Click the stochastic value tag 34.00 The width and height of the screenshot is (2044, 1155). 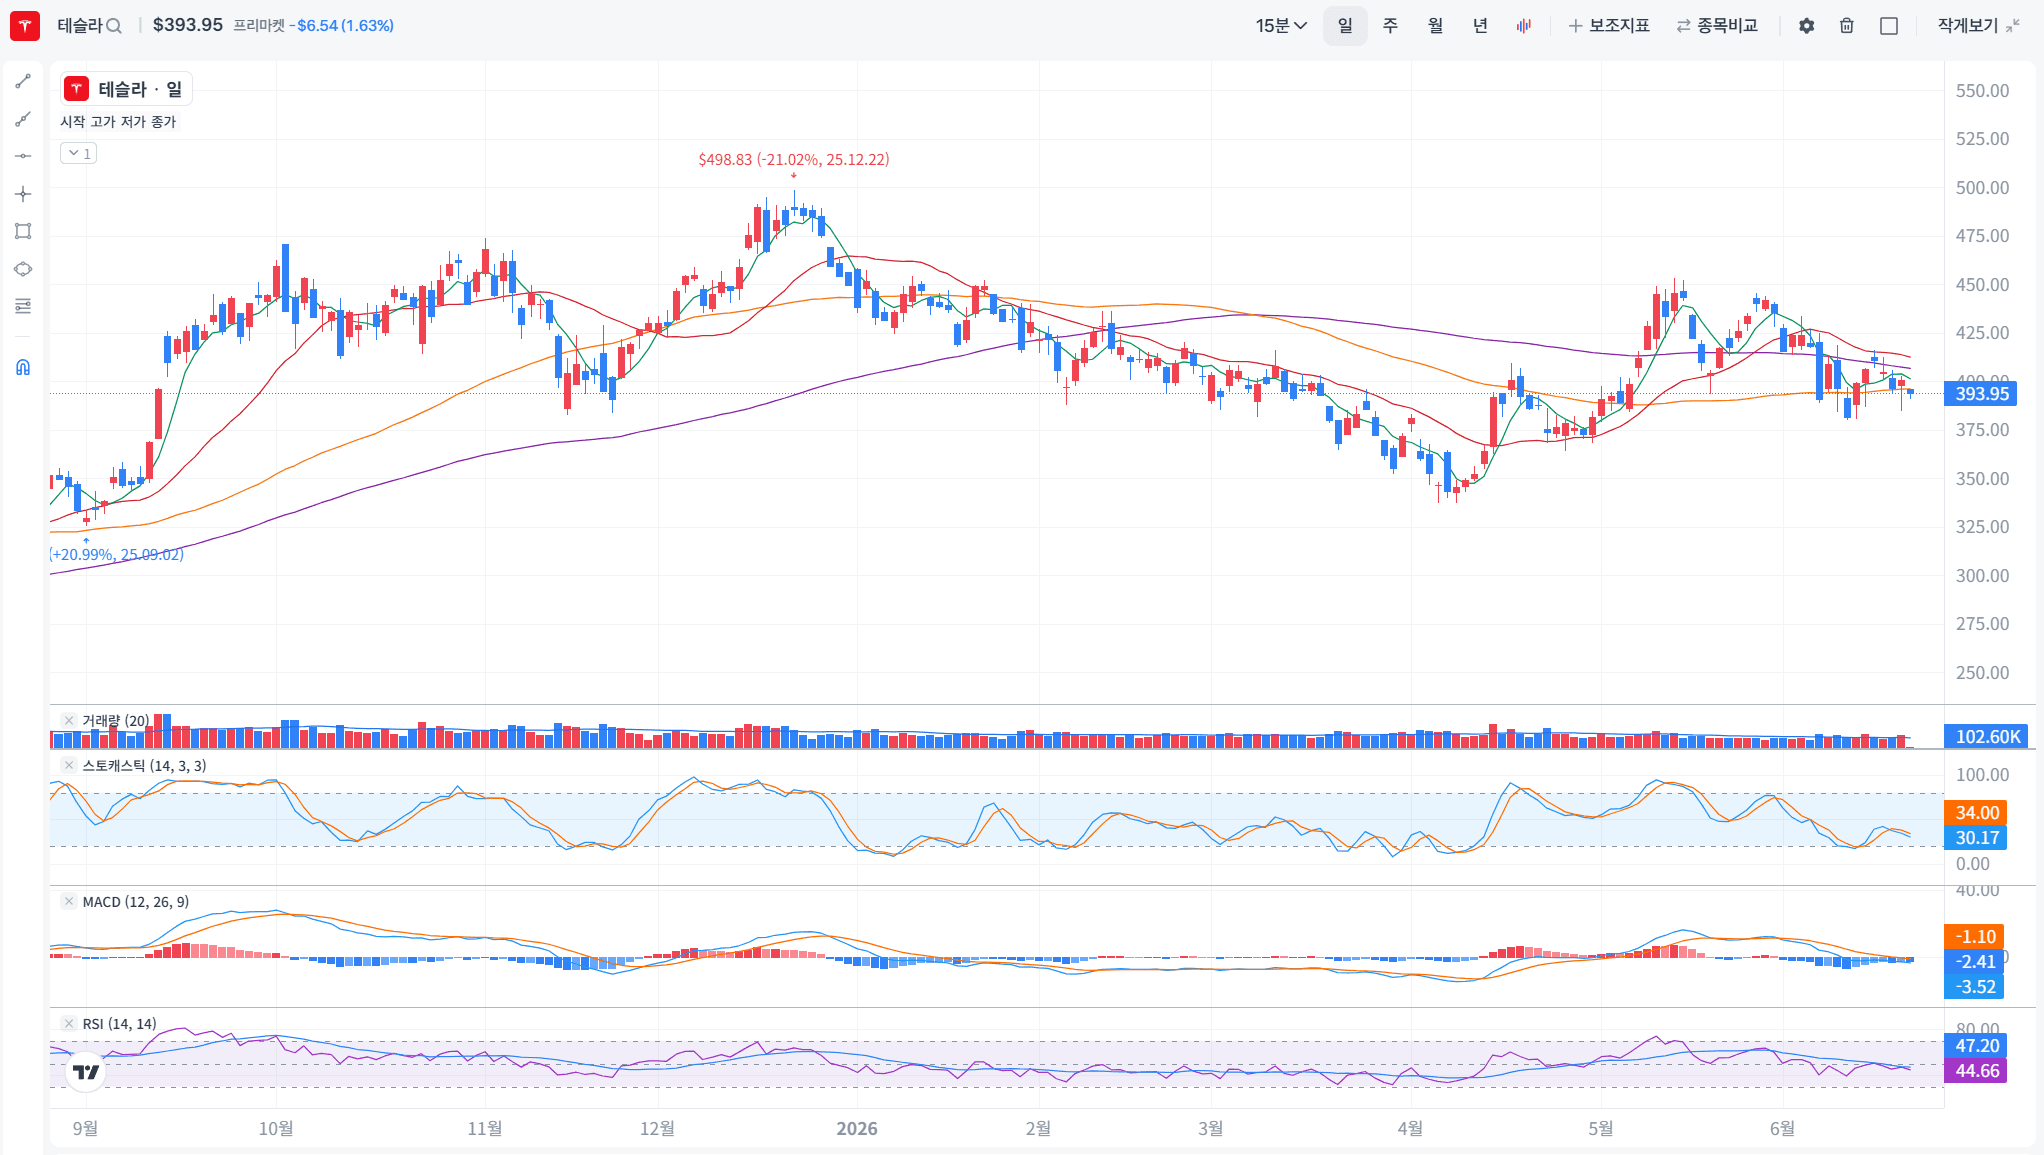[x=1975, y=813]
